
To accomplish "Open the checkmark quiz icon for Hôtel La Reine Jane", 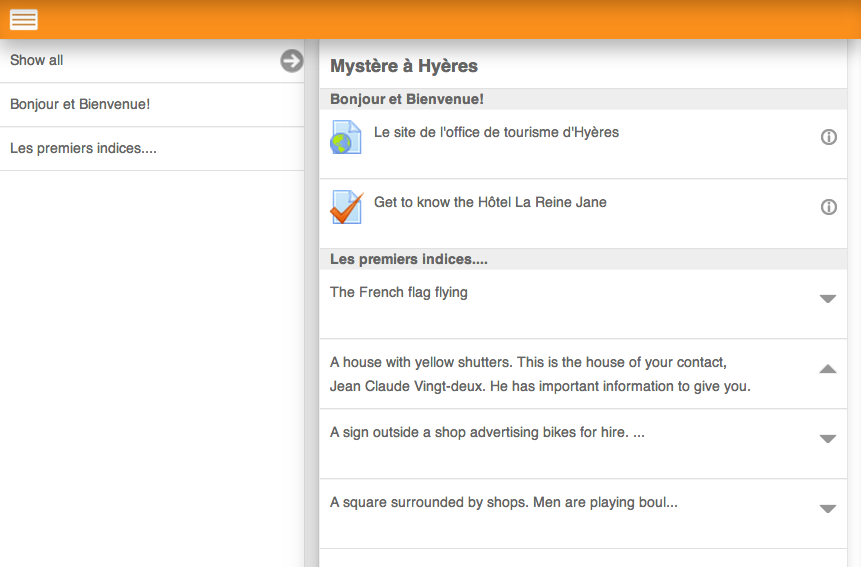I will coord(346,207).
